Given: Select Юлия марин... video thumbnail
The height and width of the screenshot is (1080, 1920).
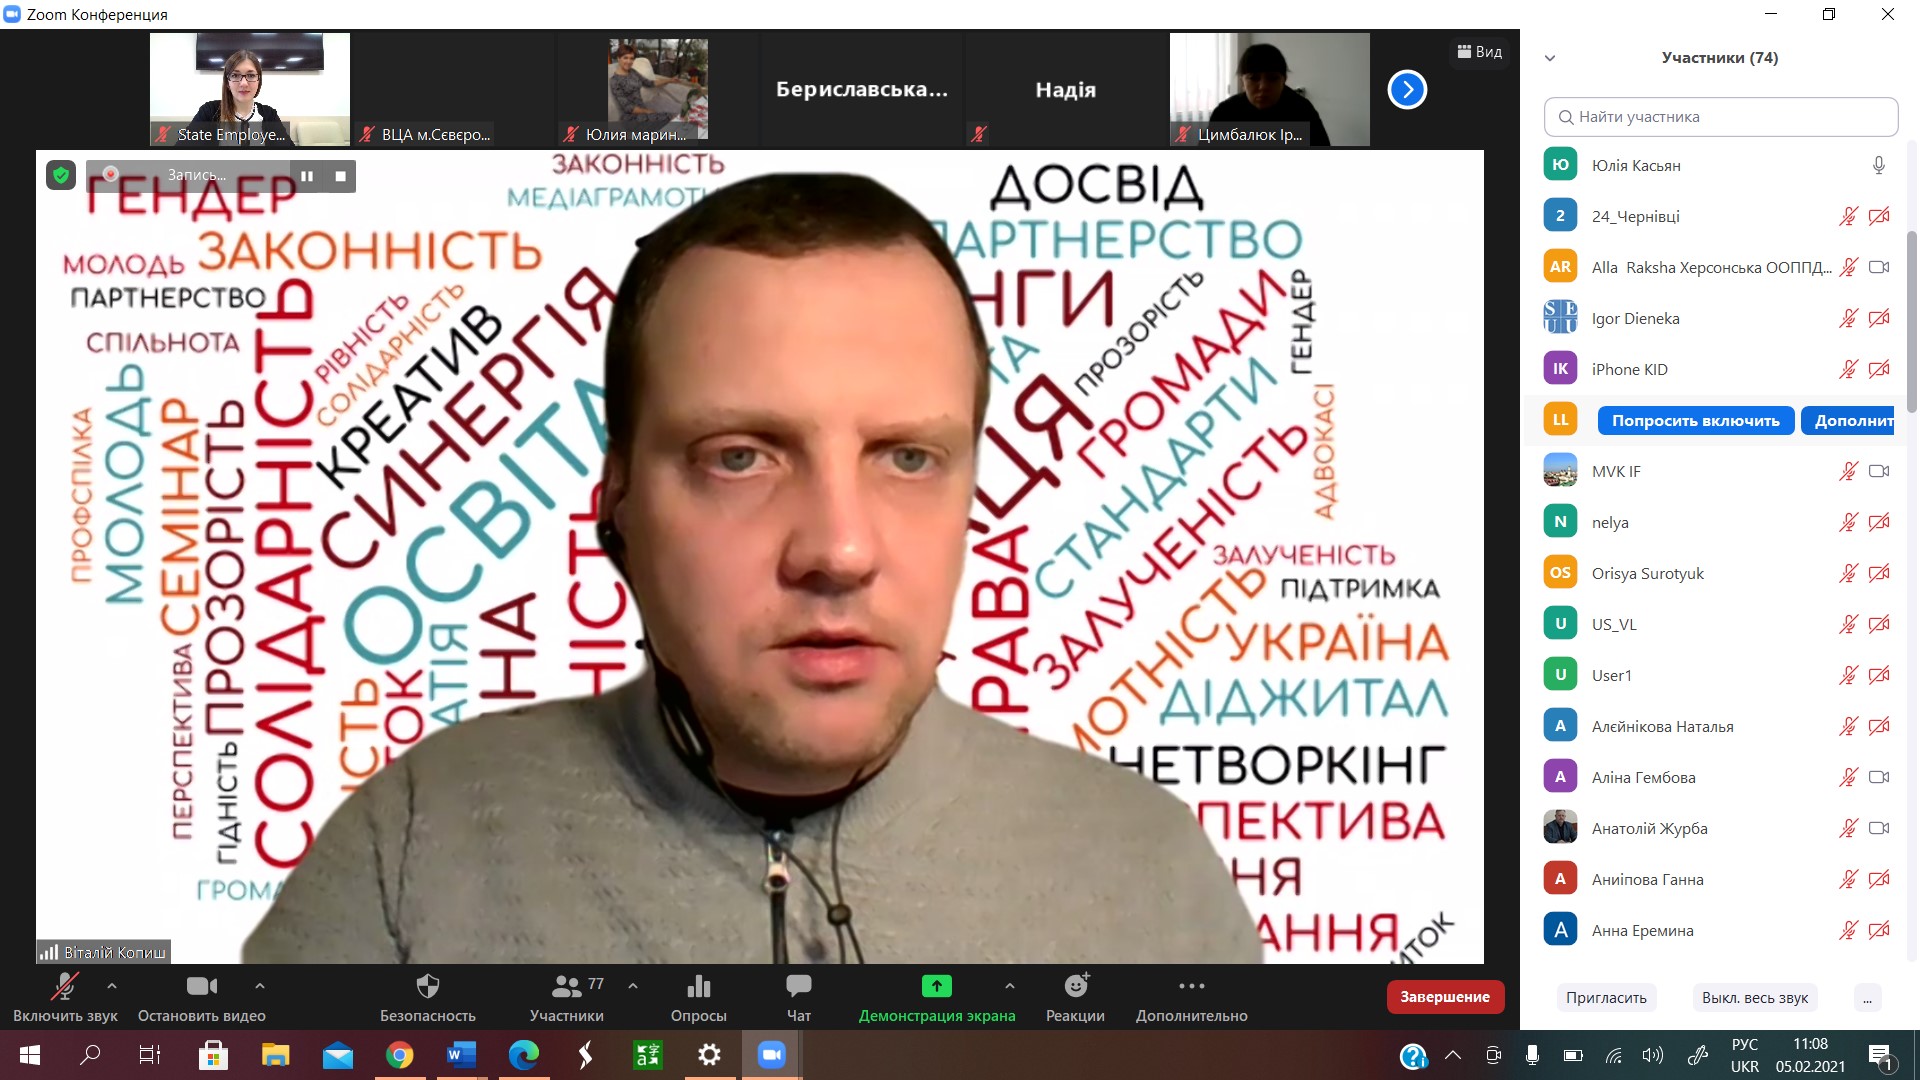Looking at the screenshot, I should [658, 90].
